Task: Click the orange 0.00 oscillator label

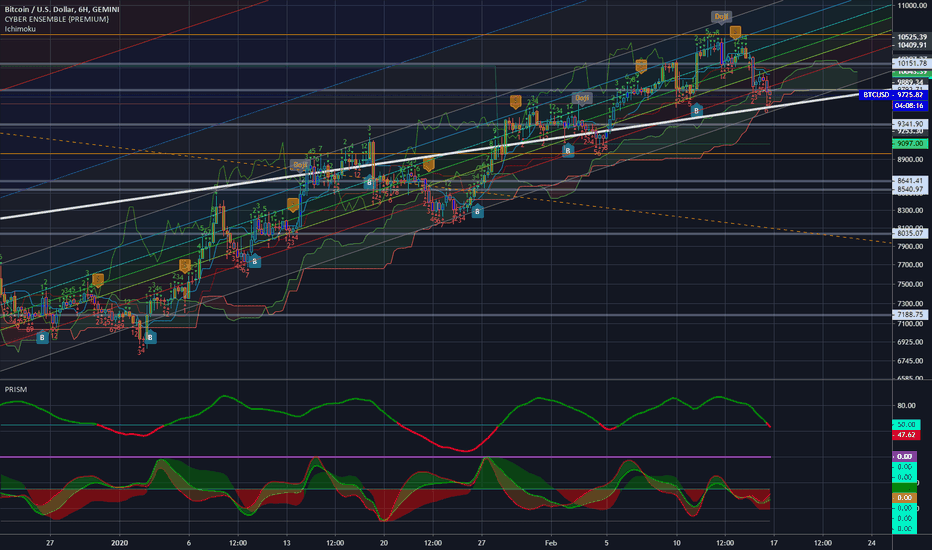Action: point(905,498)
